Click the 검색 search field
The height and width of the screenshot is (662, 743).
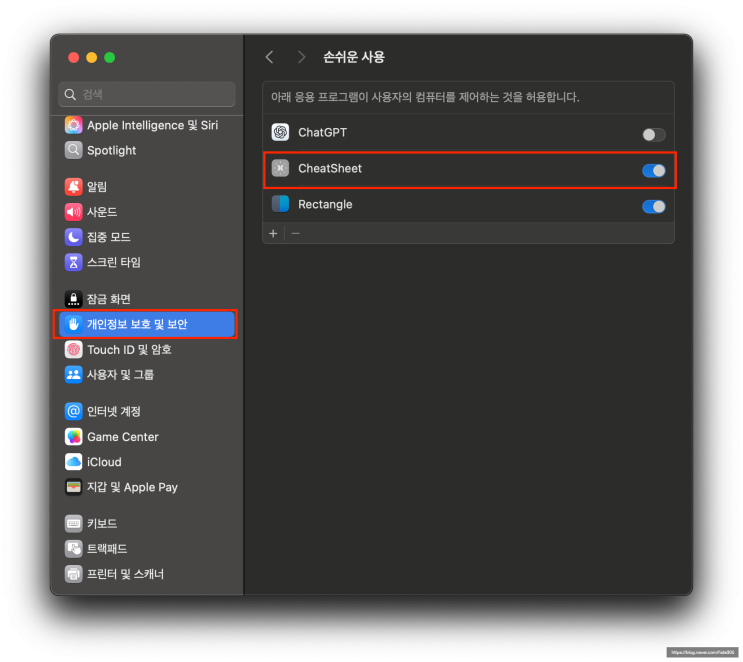[x=147, y=94]
